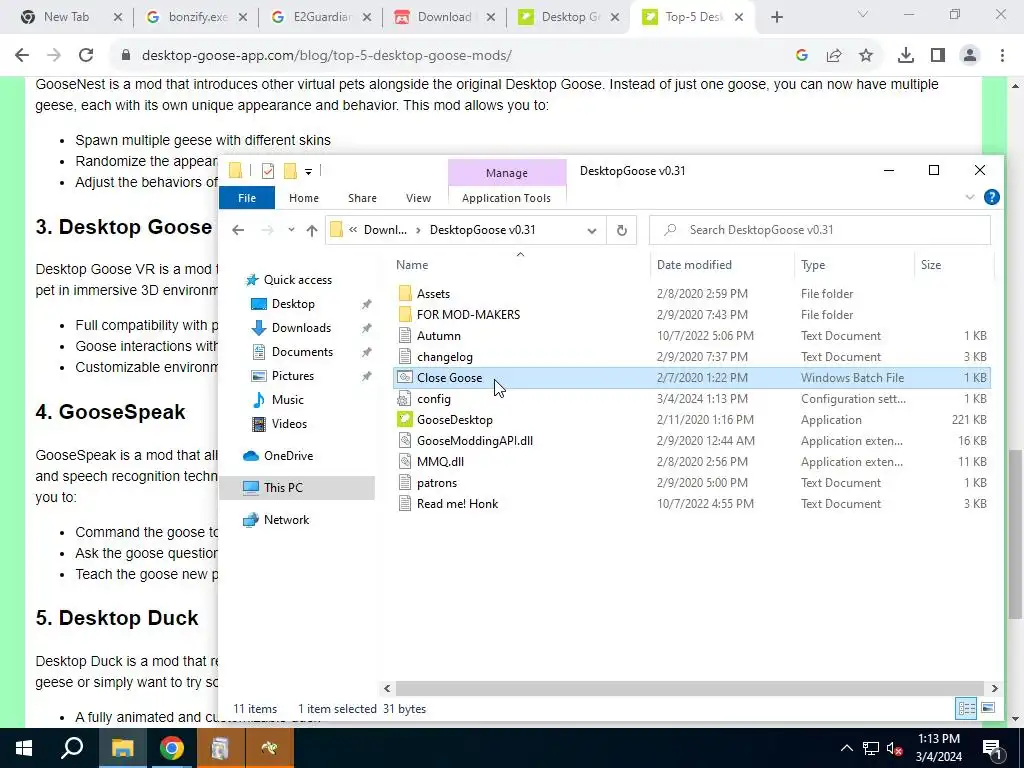Open Chrome profile avatar
Viewport: 1024px width, 768px height.
click(970, 56)
